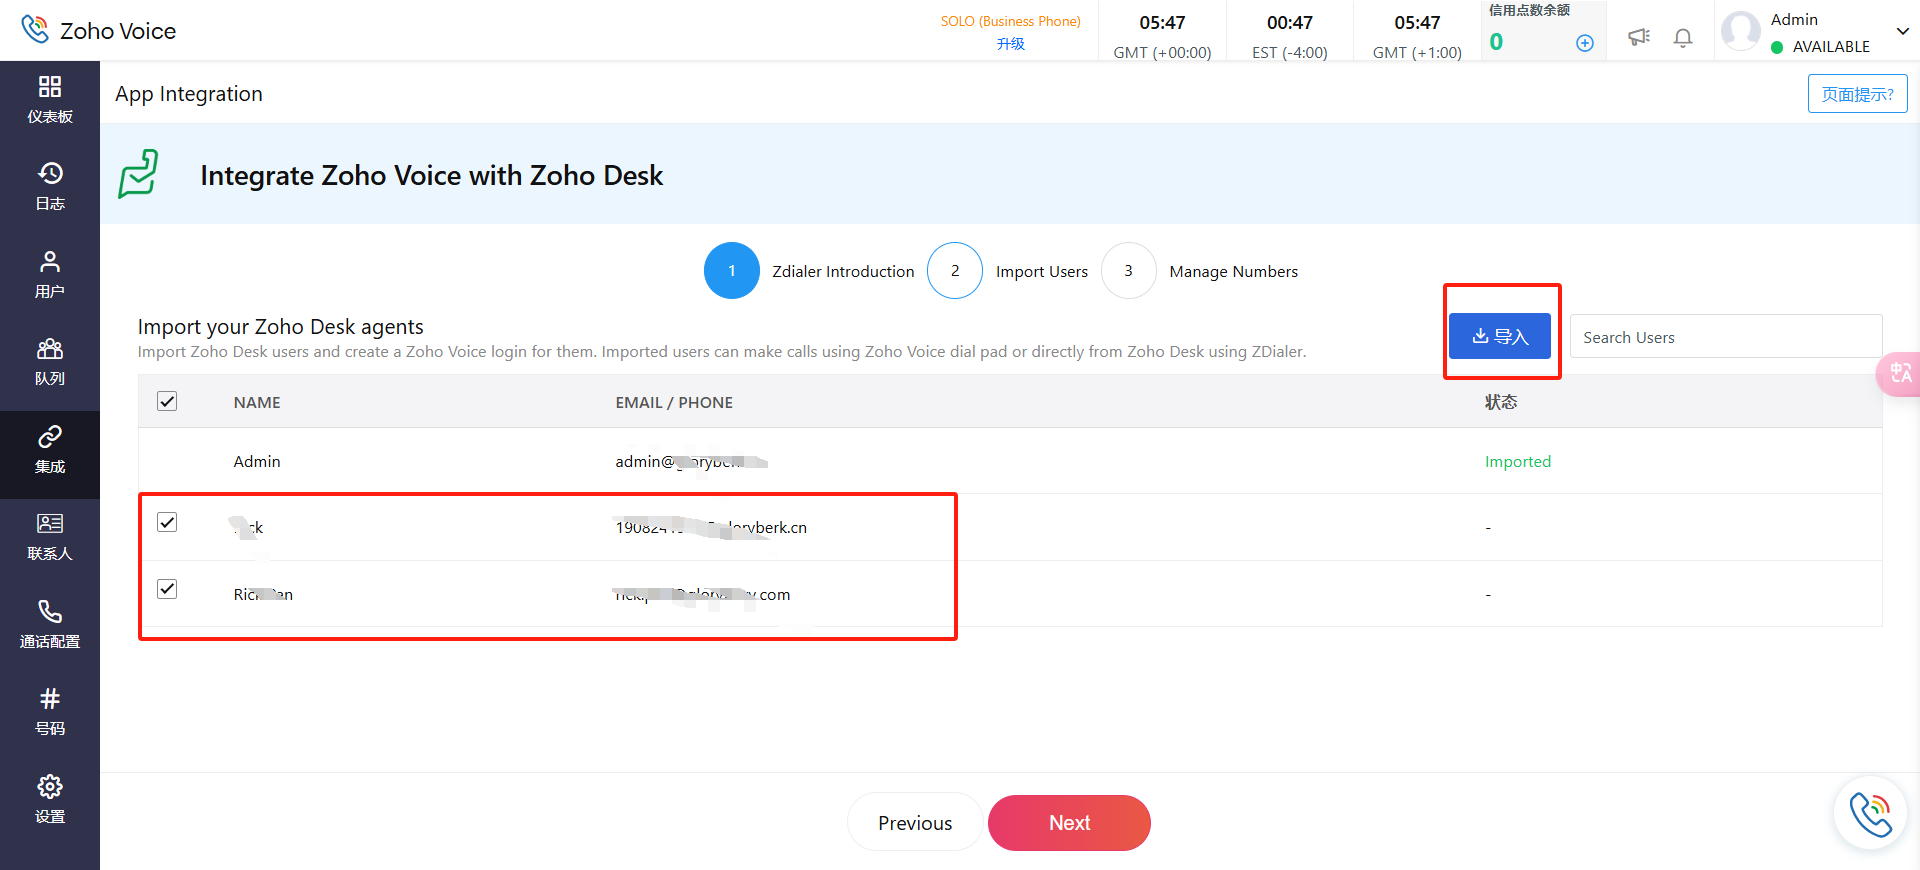This screenshot has height=870, width=1920.
Task: Click the notification bell icon
Action: [x=1683, y=38]
